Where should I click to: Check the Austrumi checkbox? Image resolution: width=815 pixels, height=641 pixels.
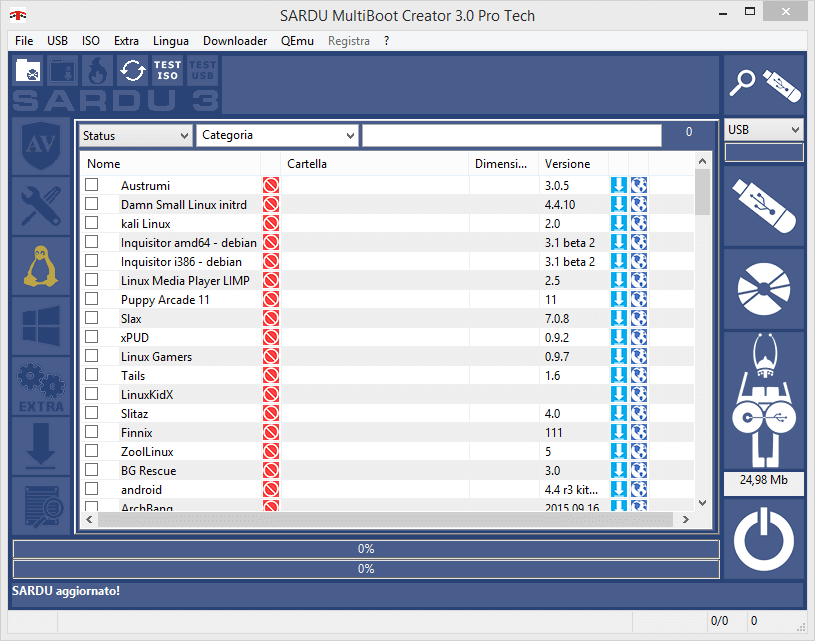tap(91, 185)
